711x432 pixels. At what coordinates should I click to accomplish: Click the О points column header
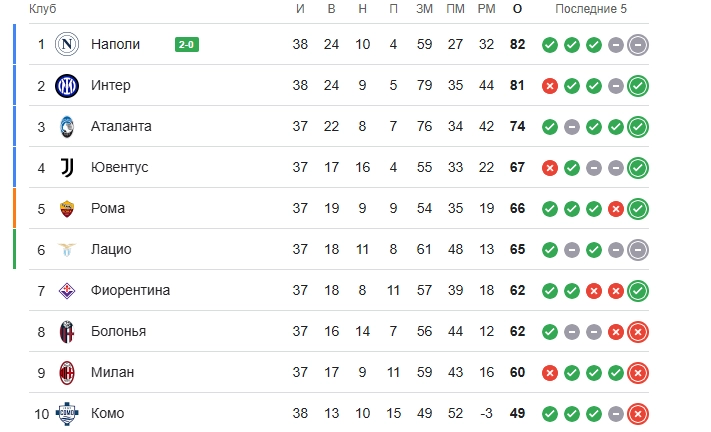click(517, 9)
